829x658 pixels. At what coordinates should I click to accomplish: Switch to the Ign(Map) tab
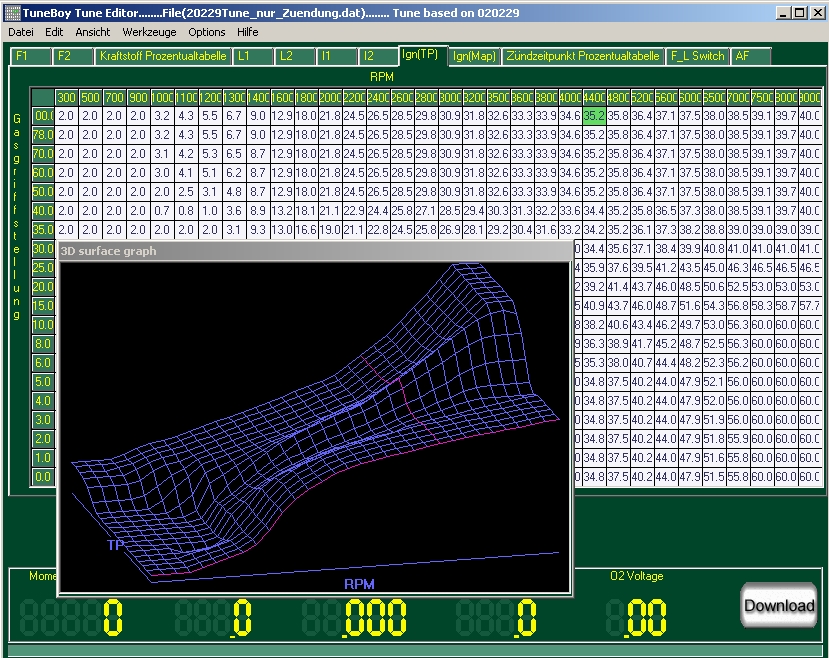474,56
